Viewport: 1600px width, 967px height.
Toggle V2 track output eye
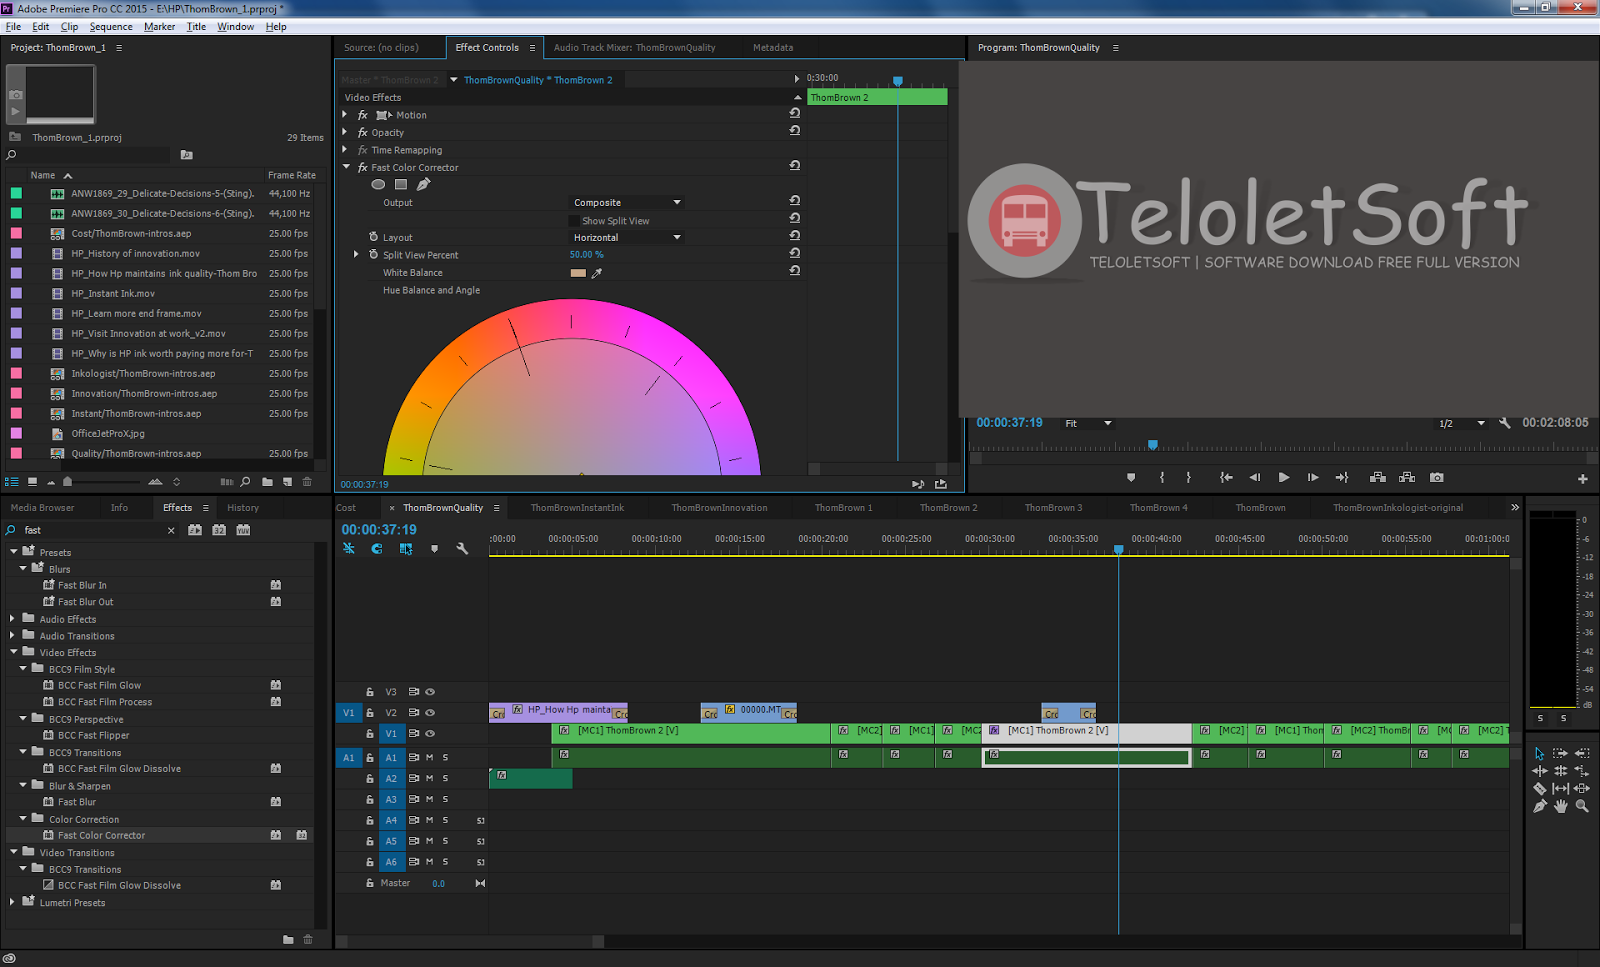[x=430, y=713]
